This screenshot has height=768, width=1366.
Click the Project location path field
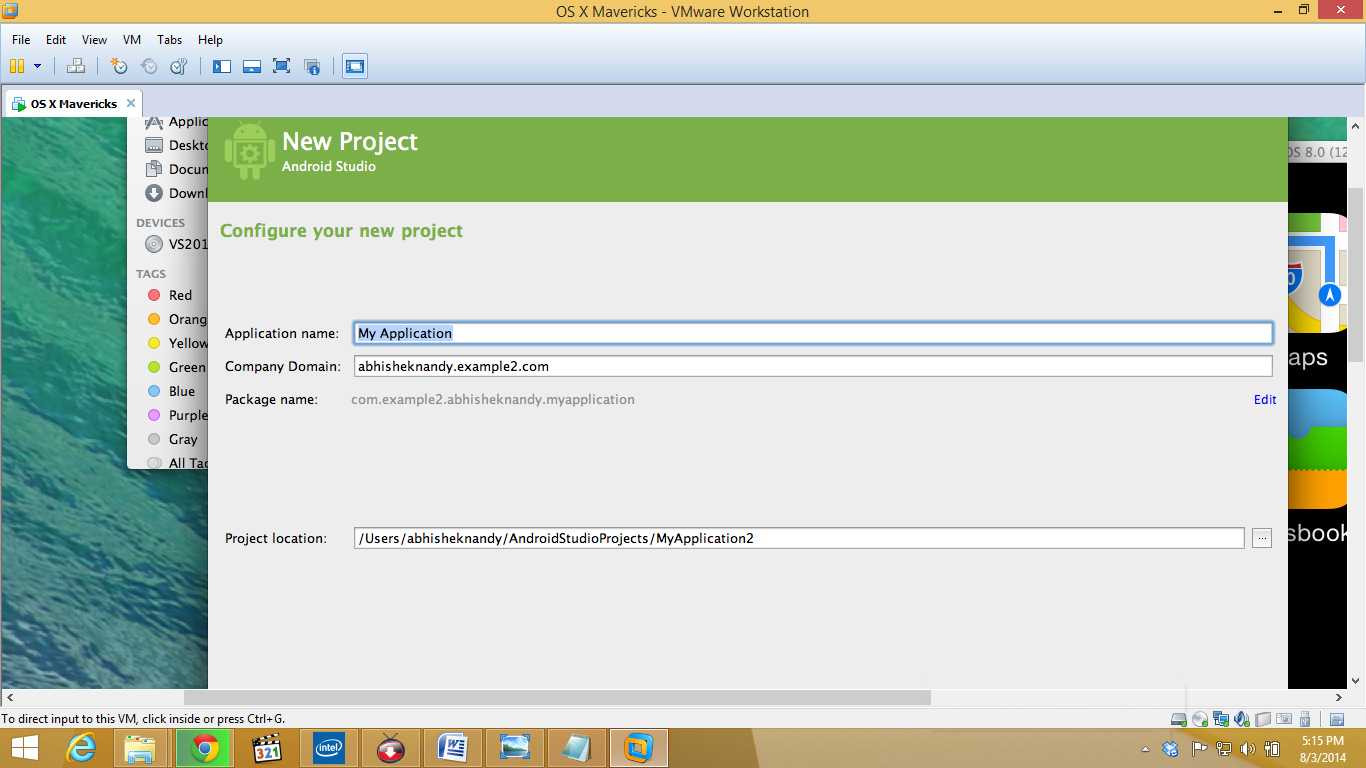(x=799, y=538)
